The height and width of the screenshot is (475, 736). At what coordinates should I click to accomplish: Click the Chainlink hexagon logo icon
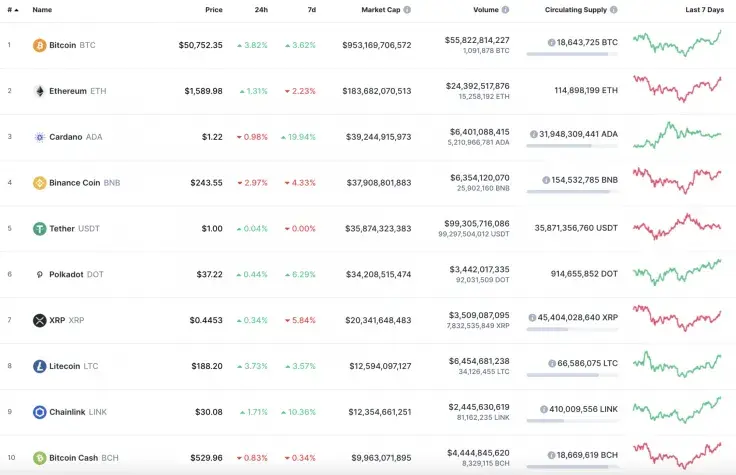point(39,412)
